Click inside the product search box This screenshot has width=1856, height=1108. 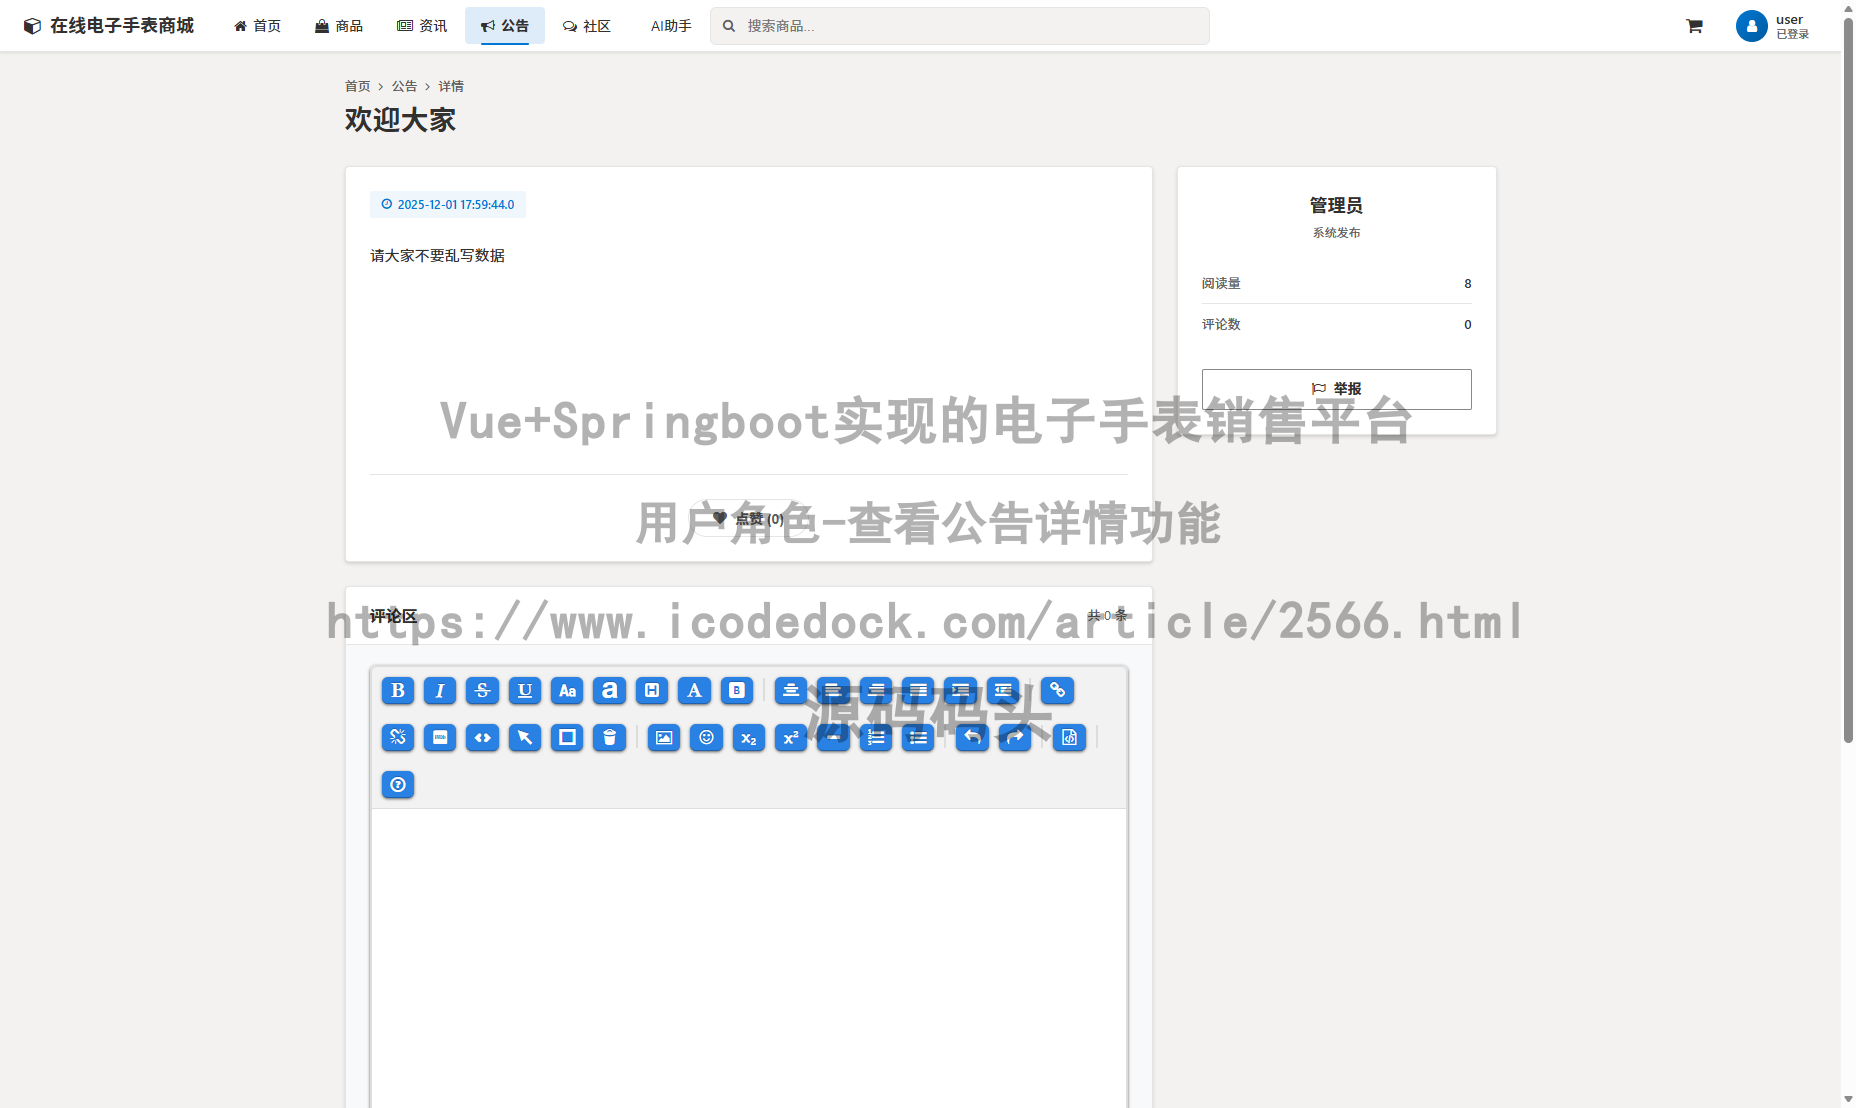[958, 26]
